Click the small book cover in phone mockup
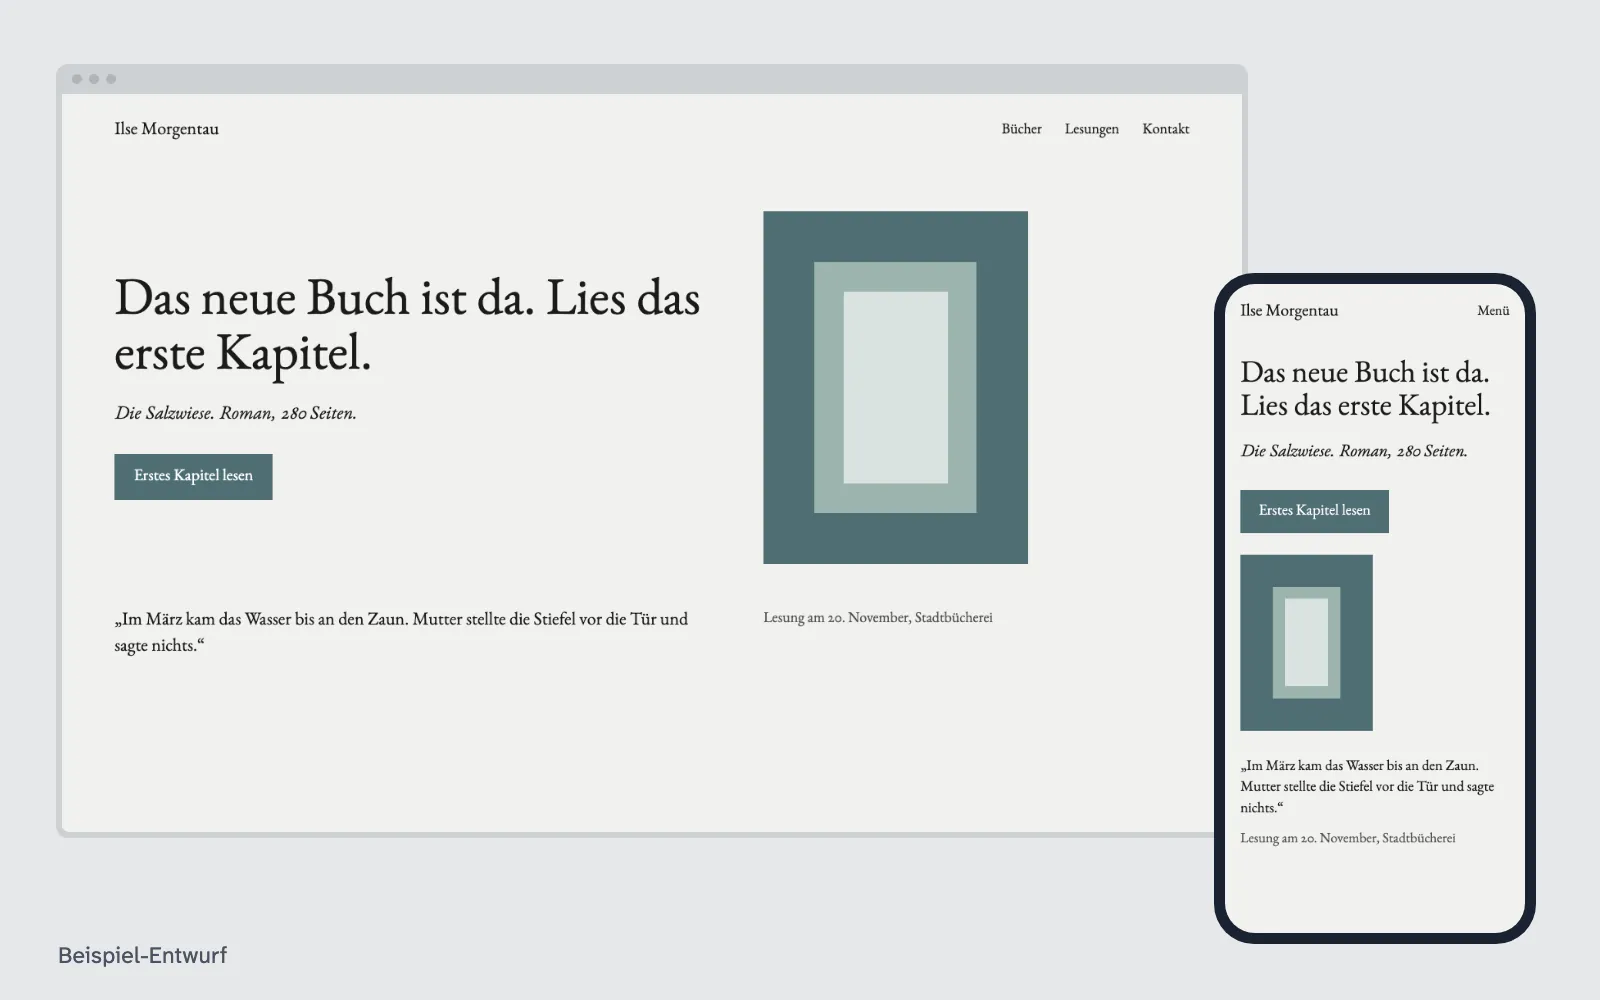This screenshot has width=1600, height=1000. pyautogui.click(x=1306, y=643)
